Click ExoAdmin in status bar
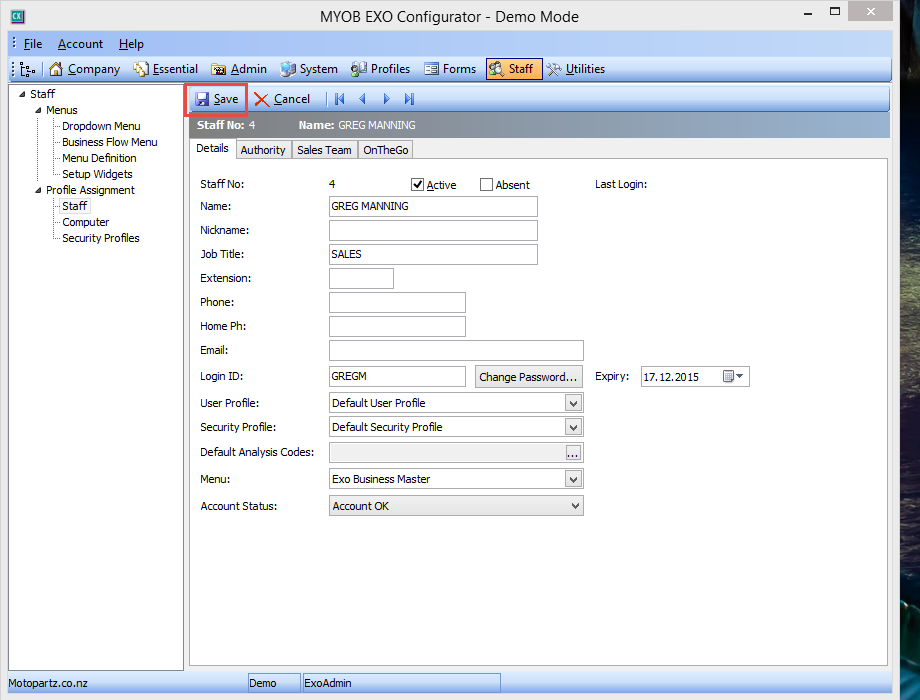The height and width of the screenshot is (700, 920). 327,684
